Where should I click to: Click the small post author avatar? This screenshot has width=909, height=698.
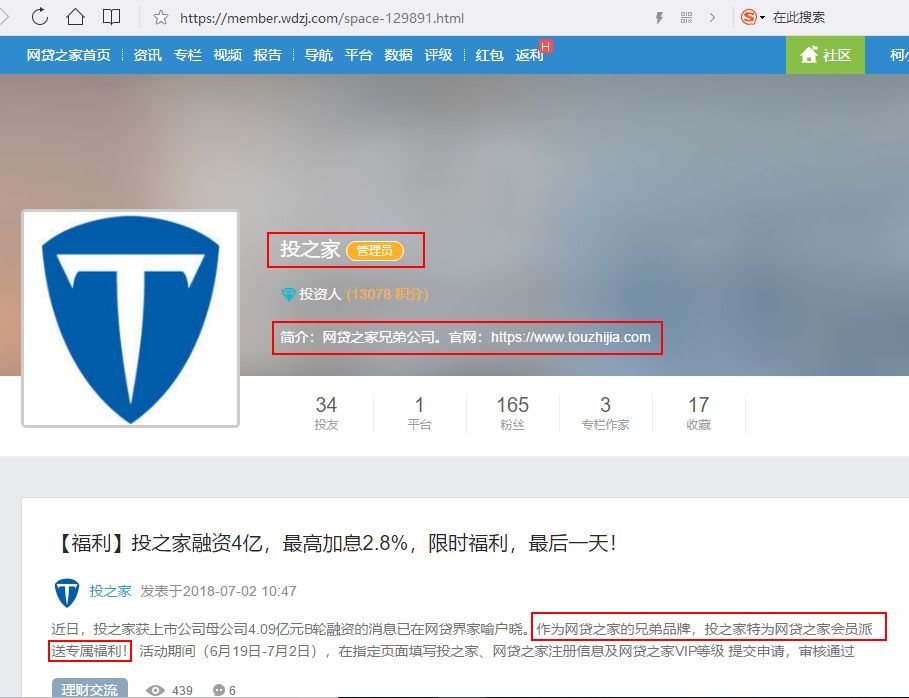click(x=67, y=592)
